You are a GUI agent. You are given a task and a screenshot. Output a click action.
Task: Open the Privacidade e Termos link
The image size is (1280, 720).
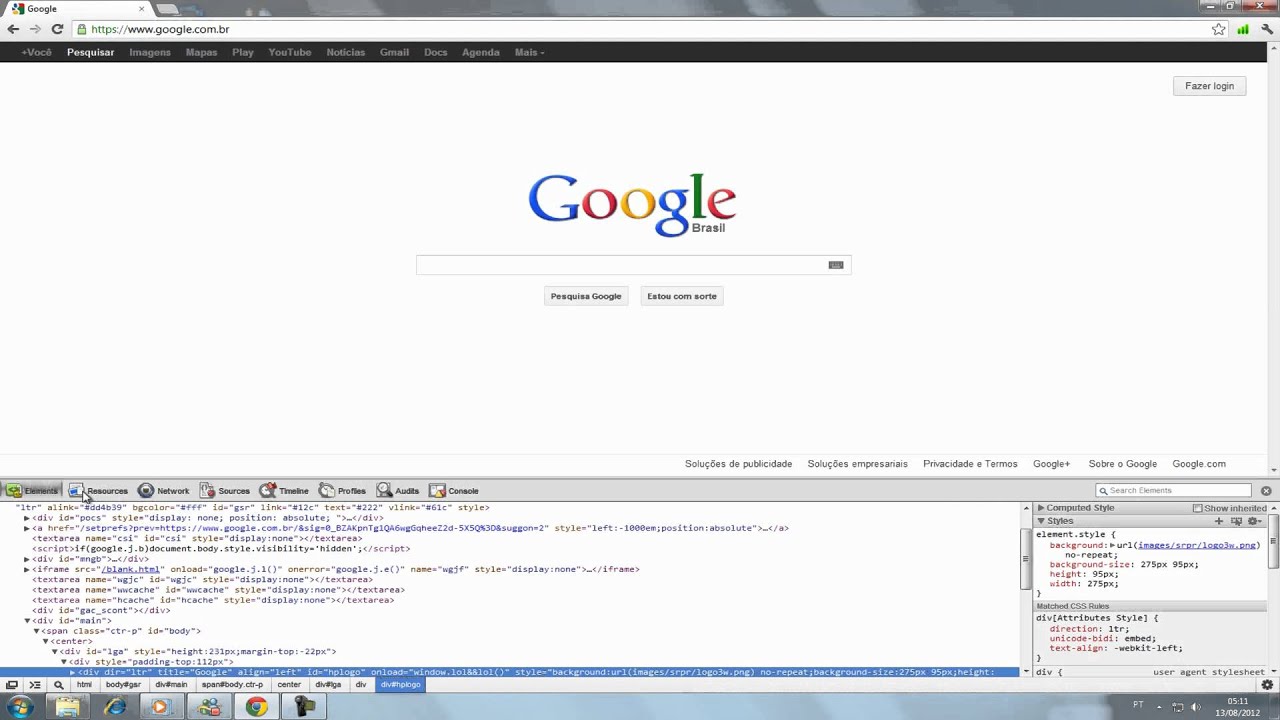(970, 464)
